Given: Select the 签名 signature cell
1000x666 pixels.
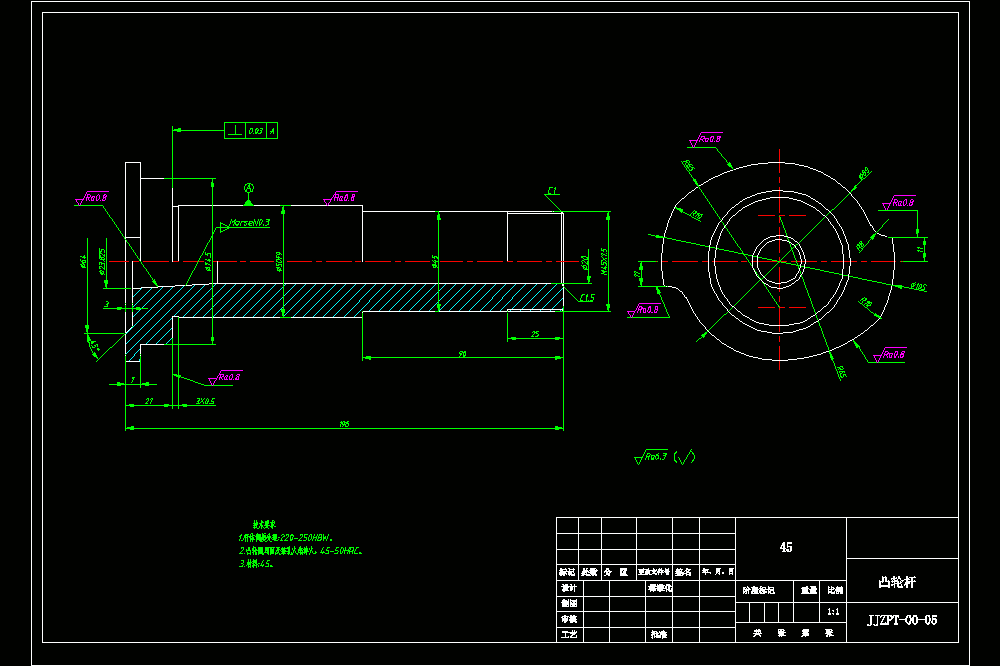Looking at the screenshot, I should pos(684,572).
